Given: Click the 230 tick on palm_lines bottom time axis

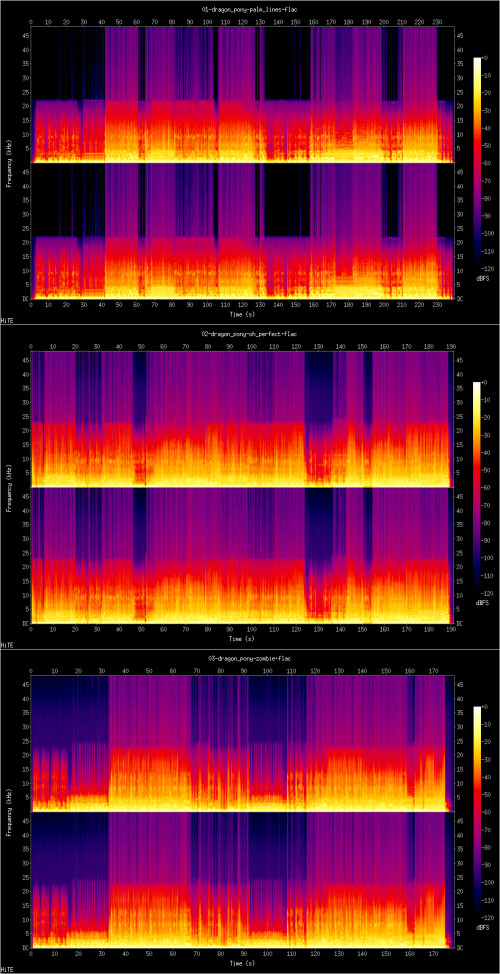Looking at the screenshot, I should 438,306.
